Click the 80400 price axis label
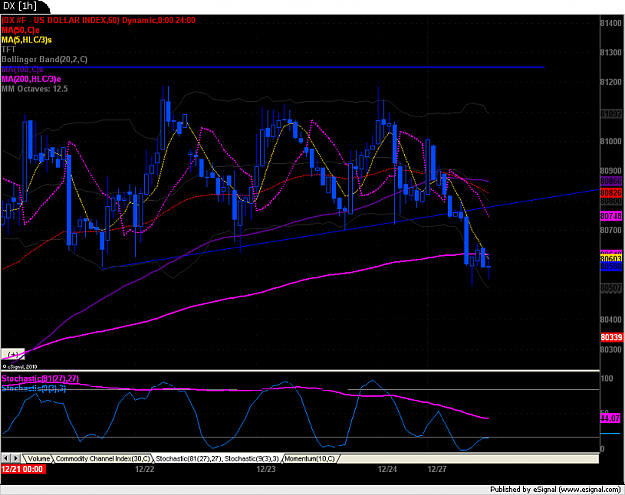Viewport: 625px width, 495px height. point(611,320)
